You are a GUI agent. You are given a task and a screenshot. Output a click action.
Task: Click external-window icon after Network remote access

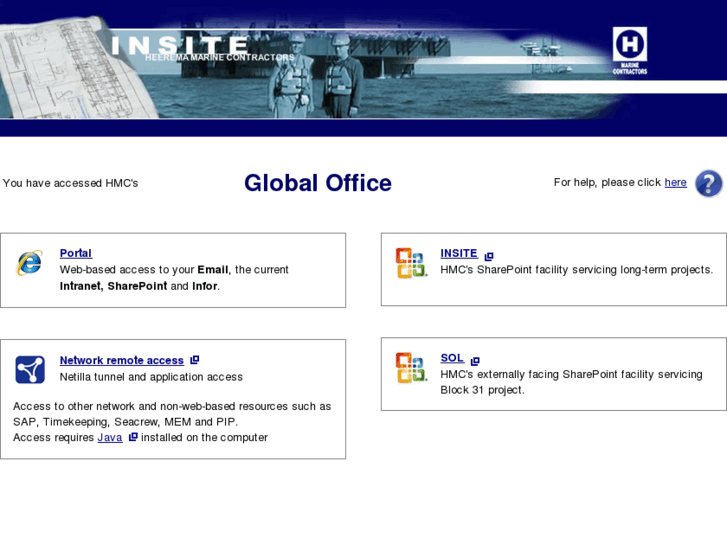[195, 359]
